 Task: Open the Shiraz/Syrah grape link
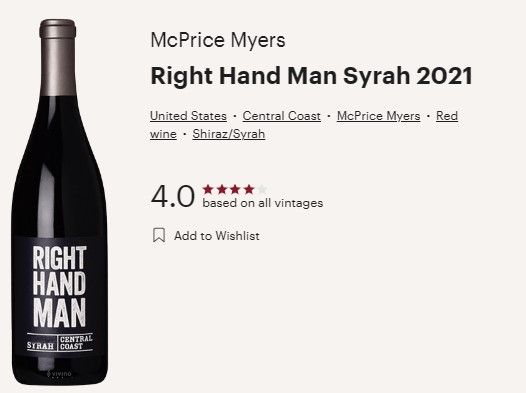229,134
